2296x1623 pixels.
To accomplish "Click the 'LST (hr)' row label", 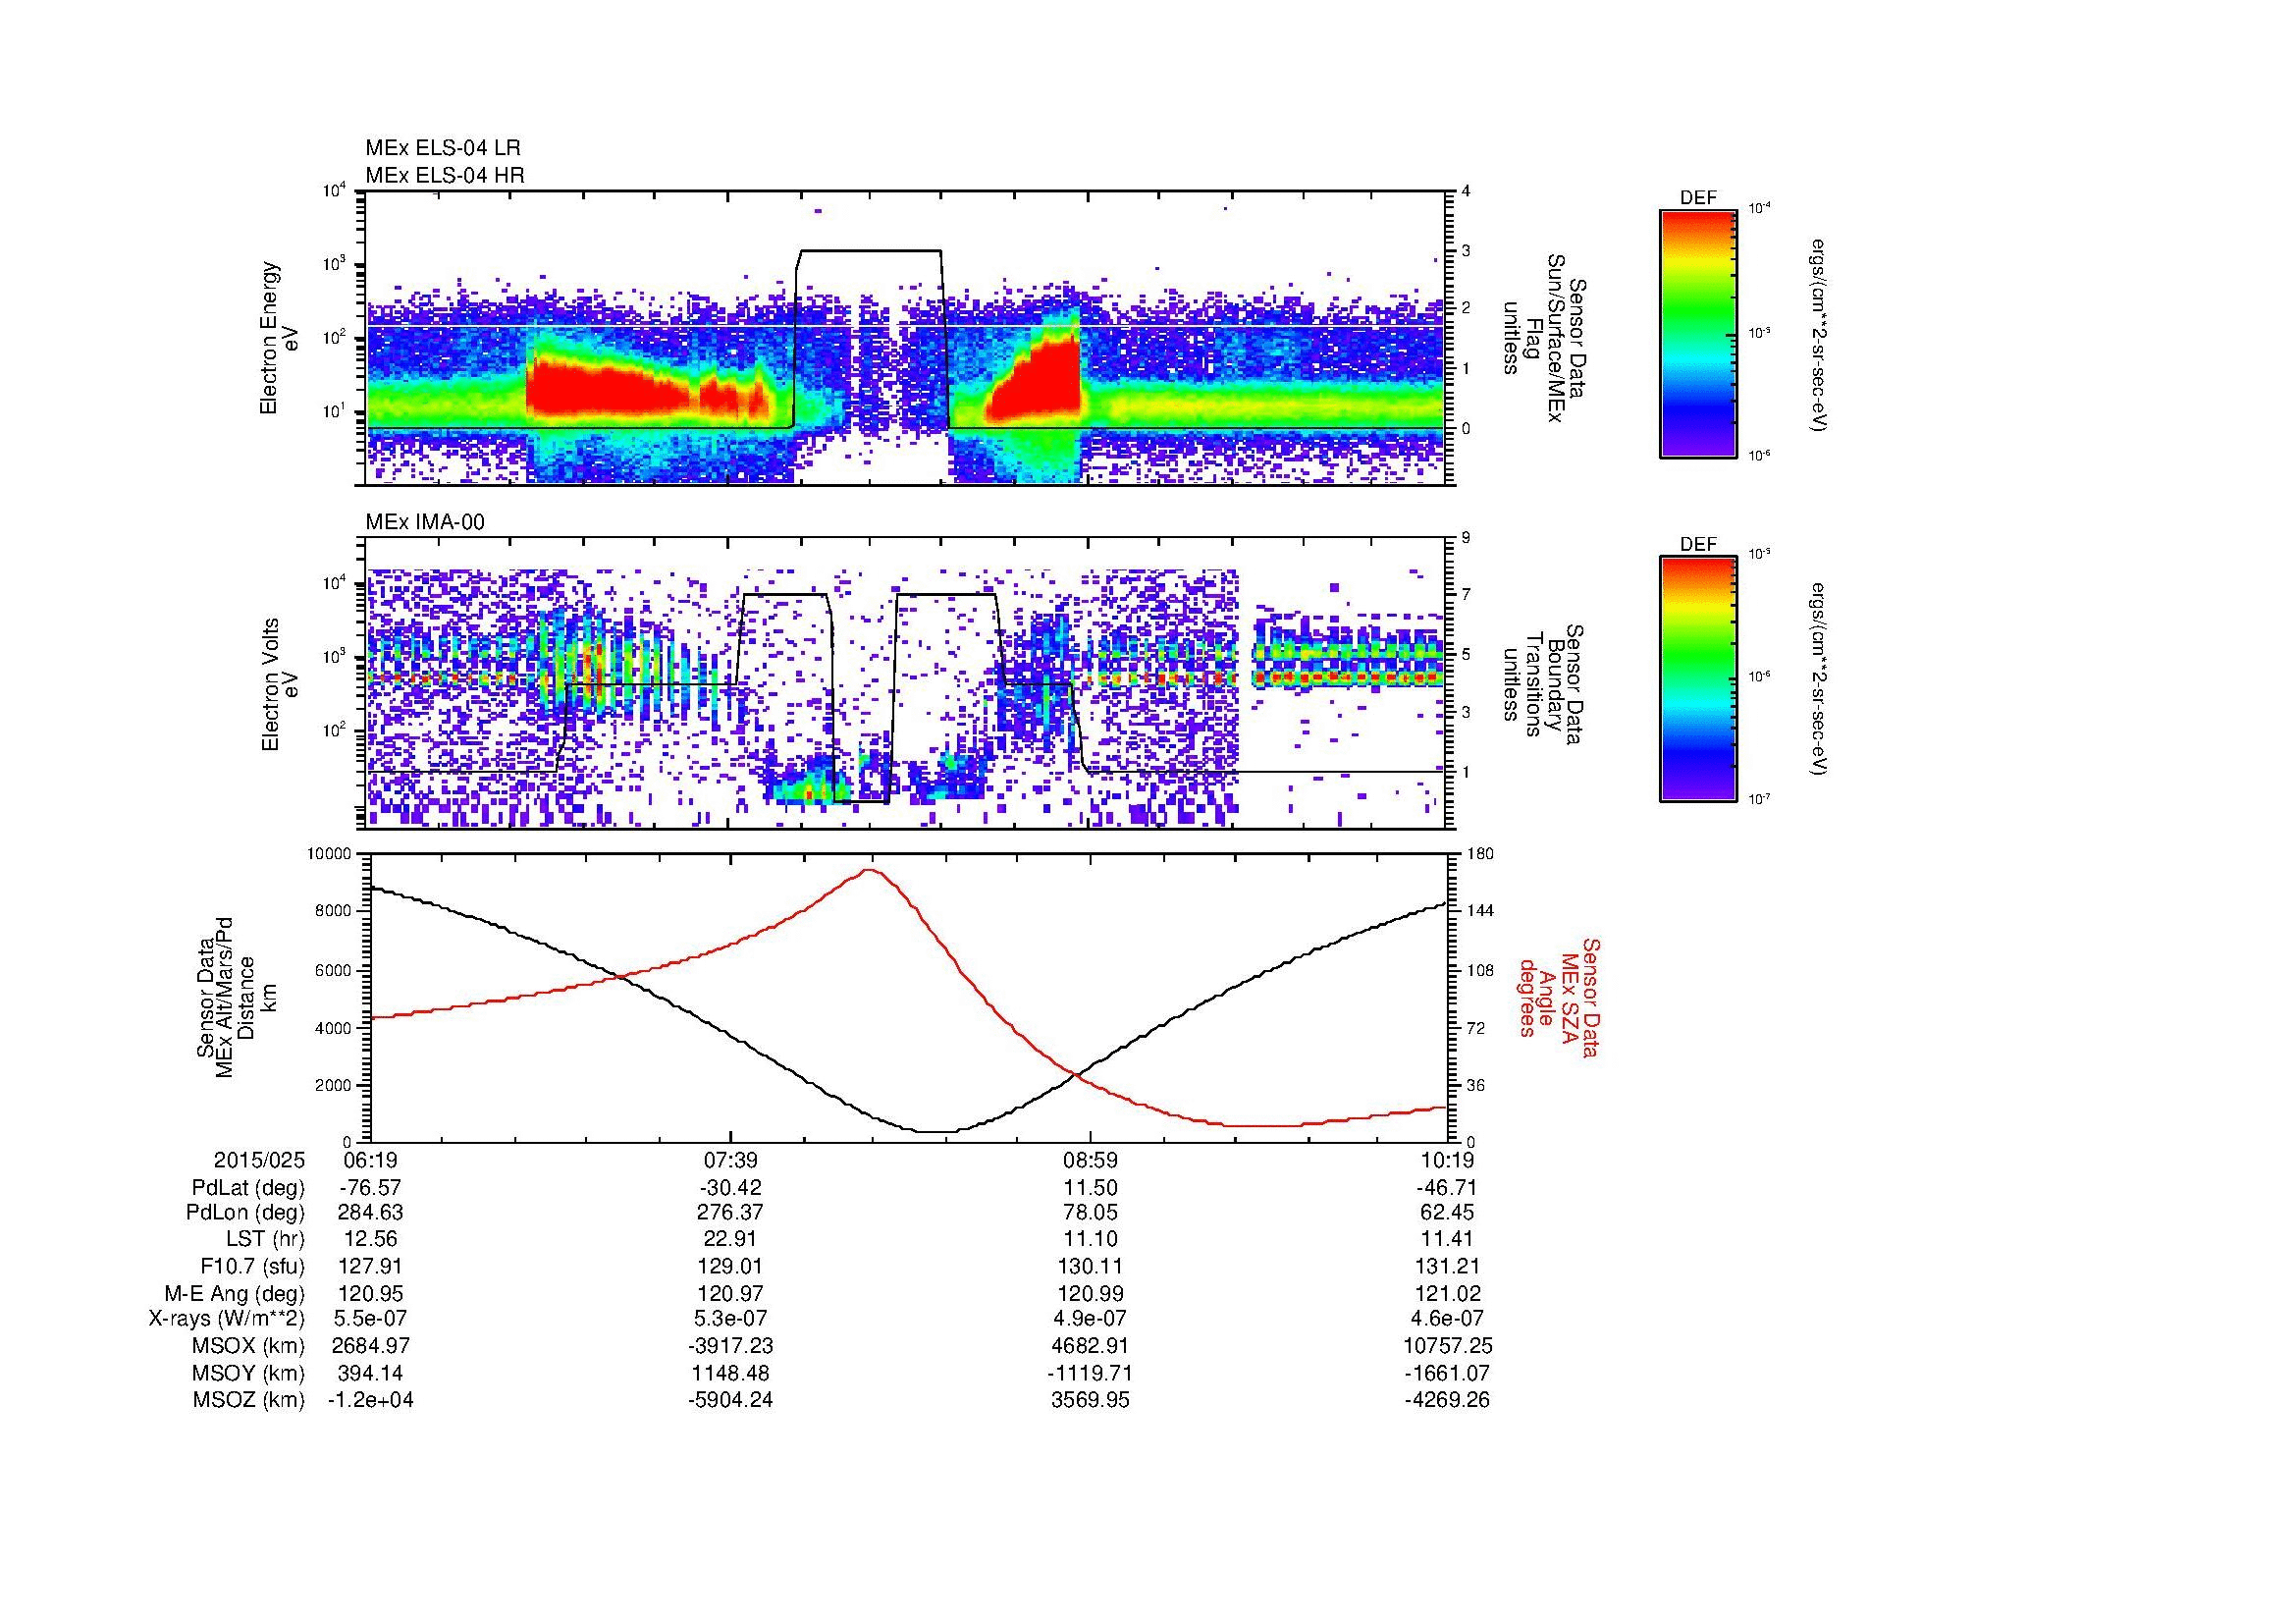I will point(265,1240).
